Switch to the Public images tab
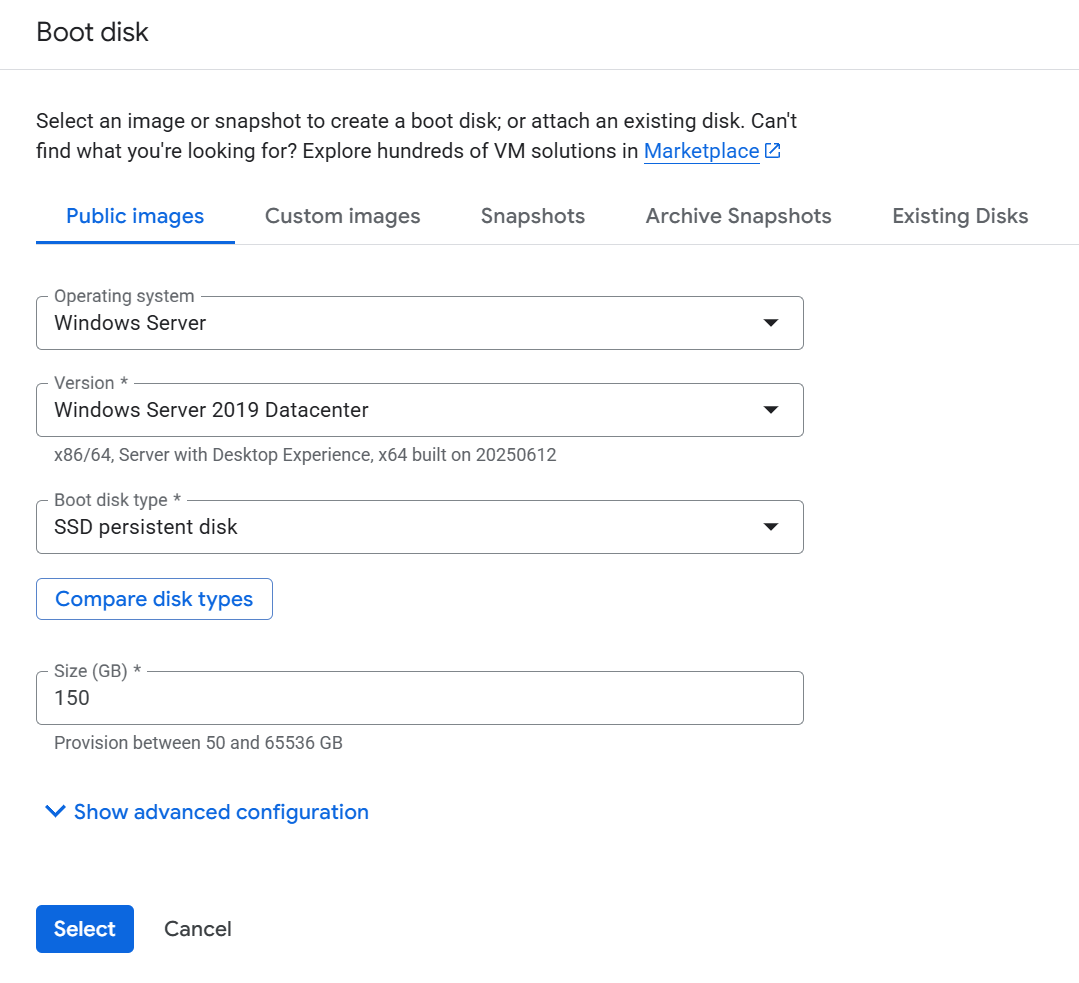This screenshot has width=1079, height=983. click(x=135, y=216)
